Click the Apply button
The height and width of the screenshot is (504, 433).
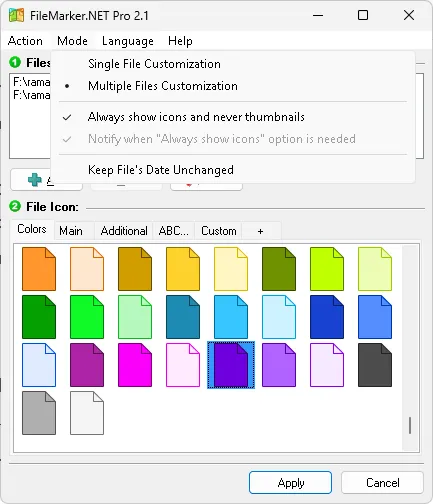(x=290, y=482)
